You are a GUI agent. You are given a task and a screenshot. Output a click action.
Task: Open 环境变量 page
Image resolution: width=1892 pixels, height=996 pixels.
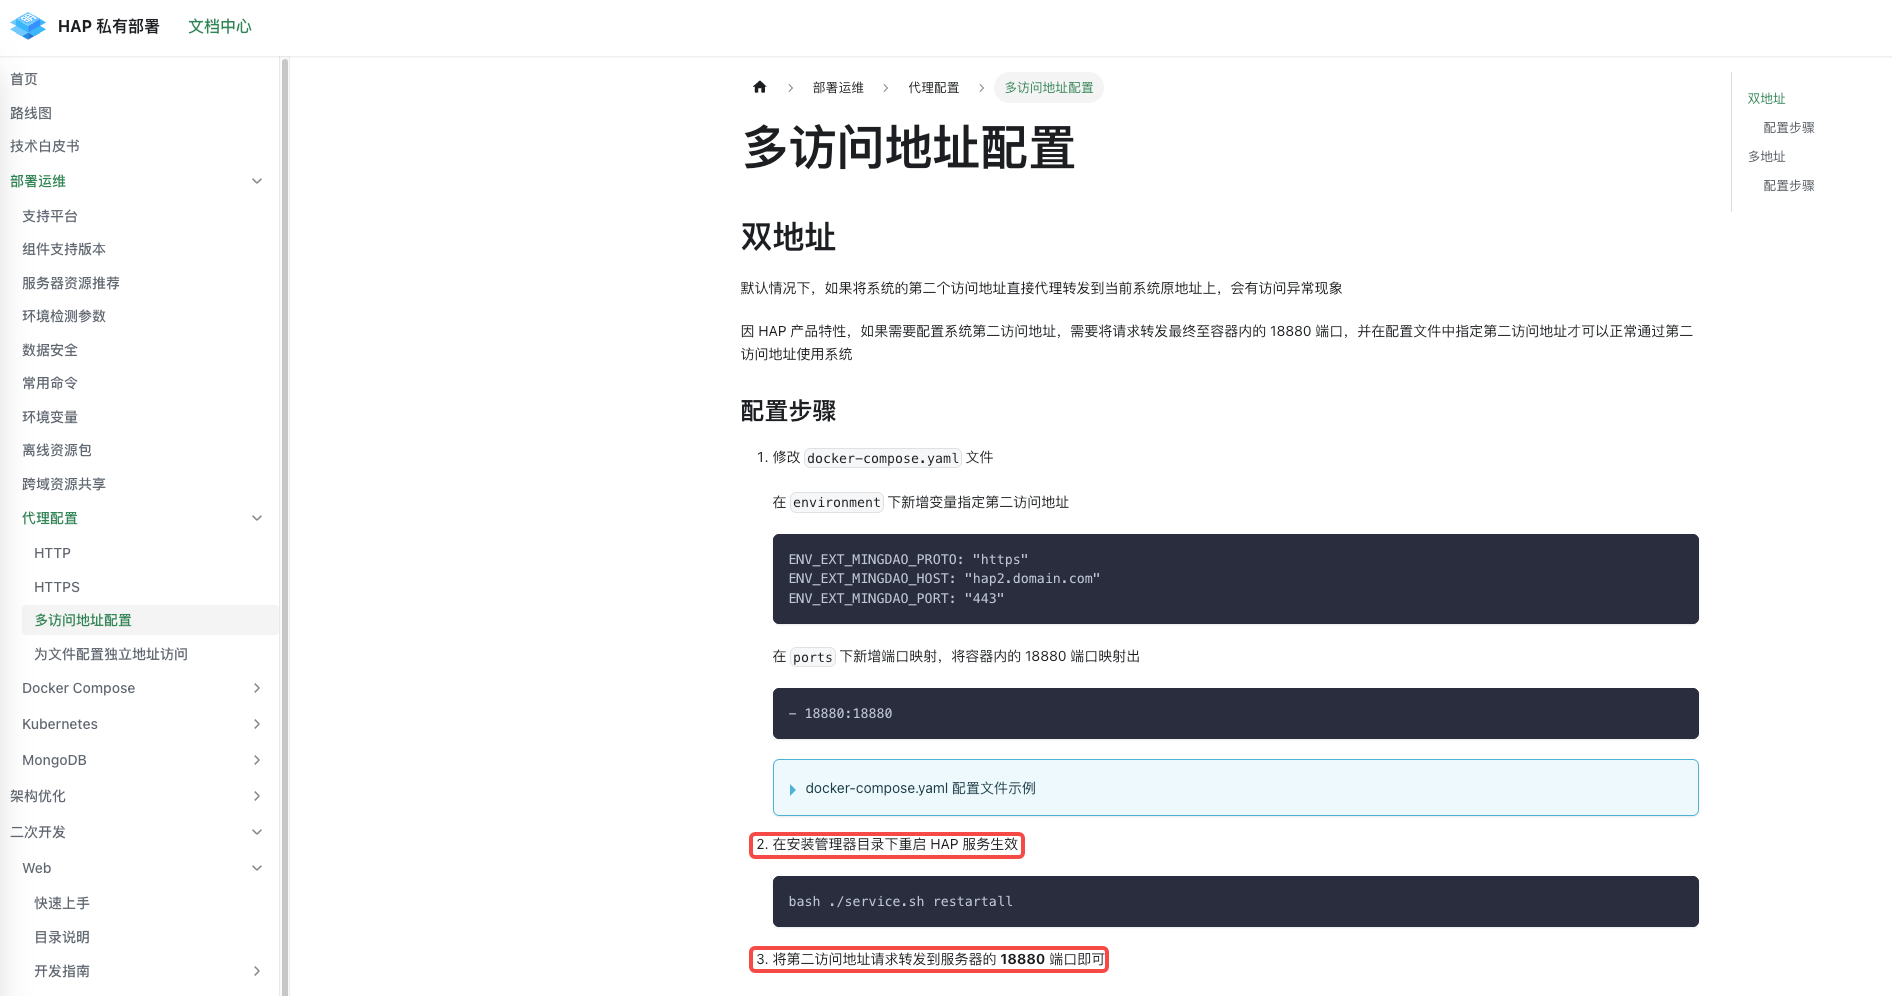(x=50, y=417)
